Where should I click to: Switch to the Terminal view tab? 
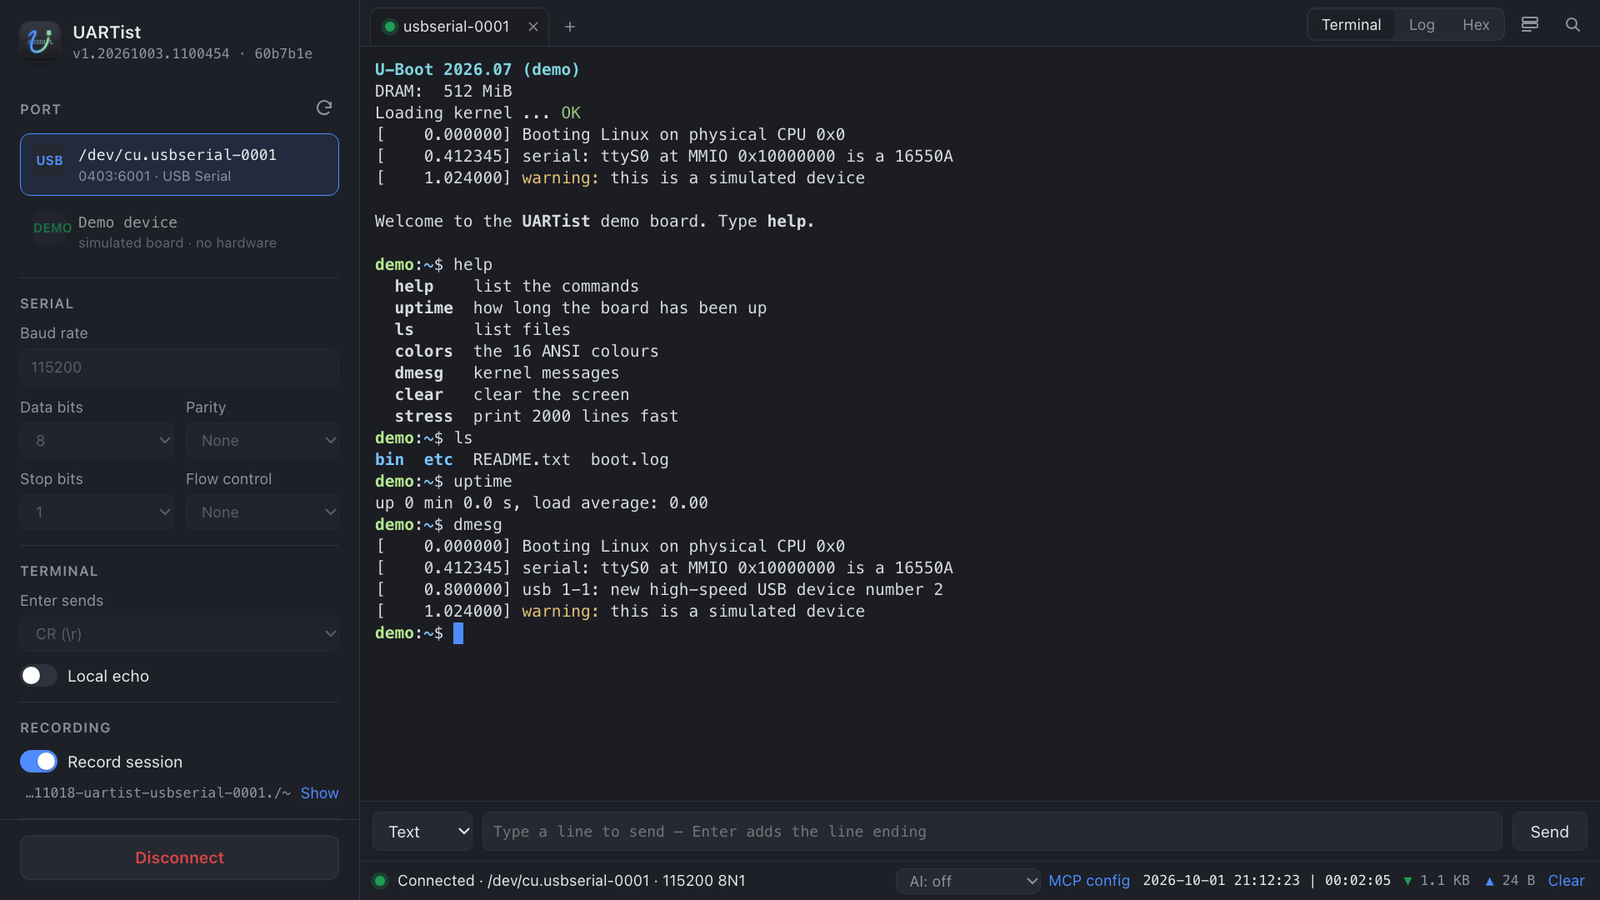[x=1351, y=25]
